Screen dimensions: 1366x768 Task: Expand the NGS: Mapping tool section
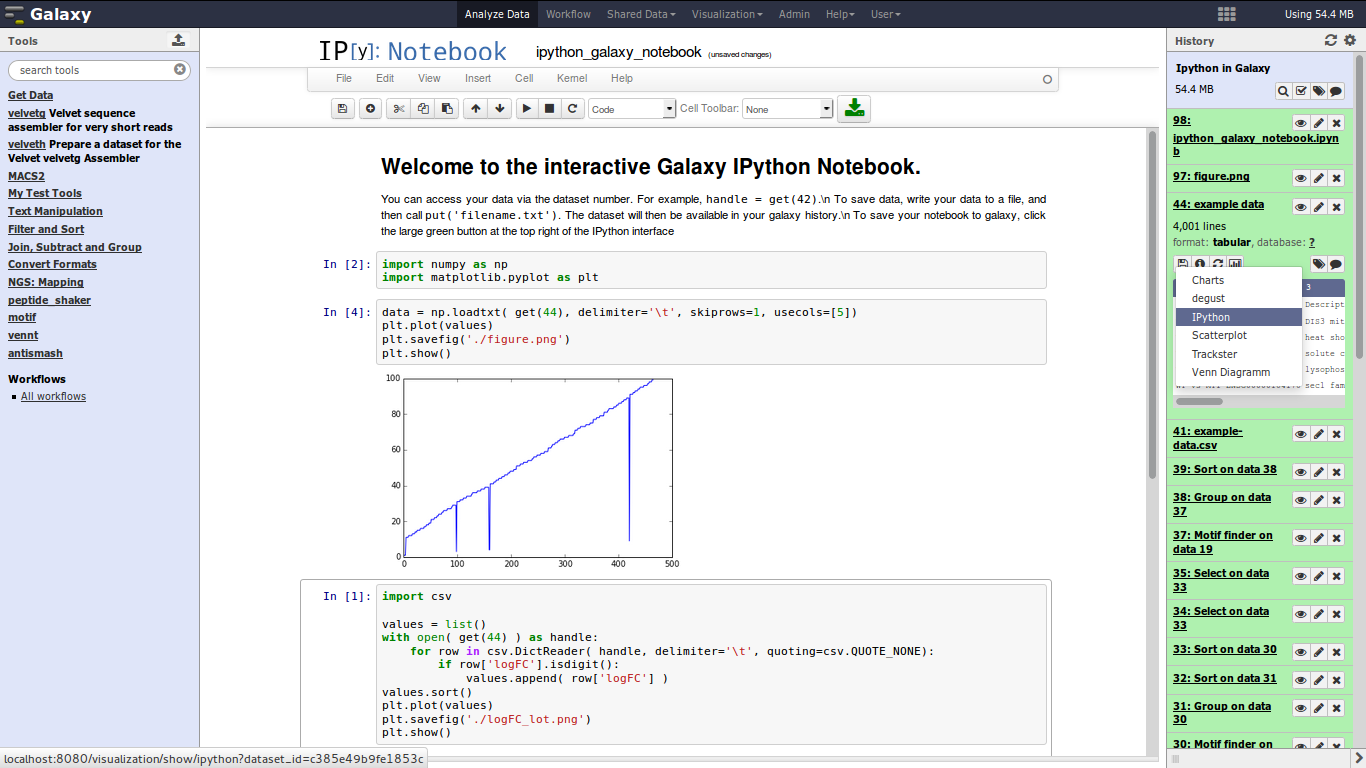[x=46, y=282]
